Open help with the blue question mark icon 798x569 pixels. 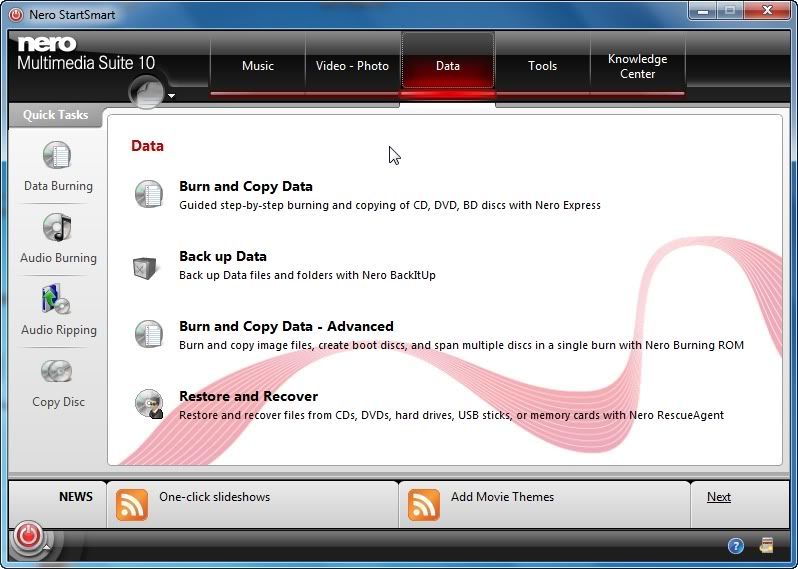click(736, 546)
